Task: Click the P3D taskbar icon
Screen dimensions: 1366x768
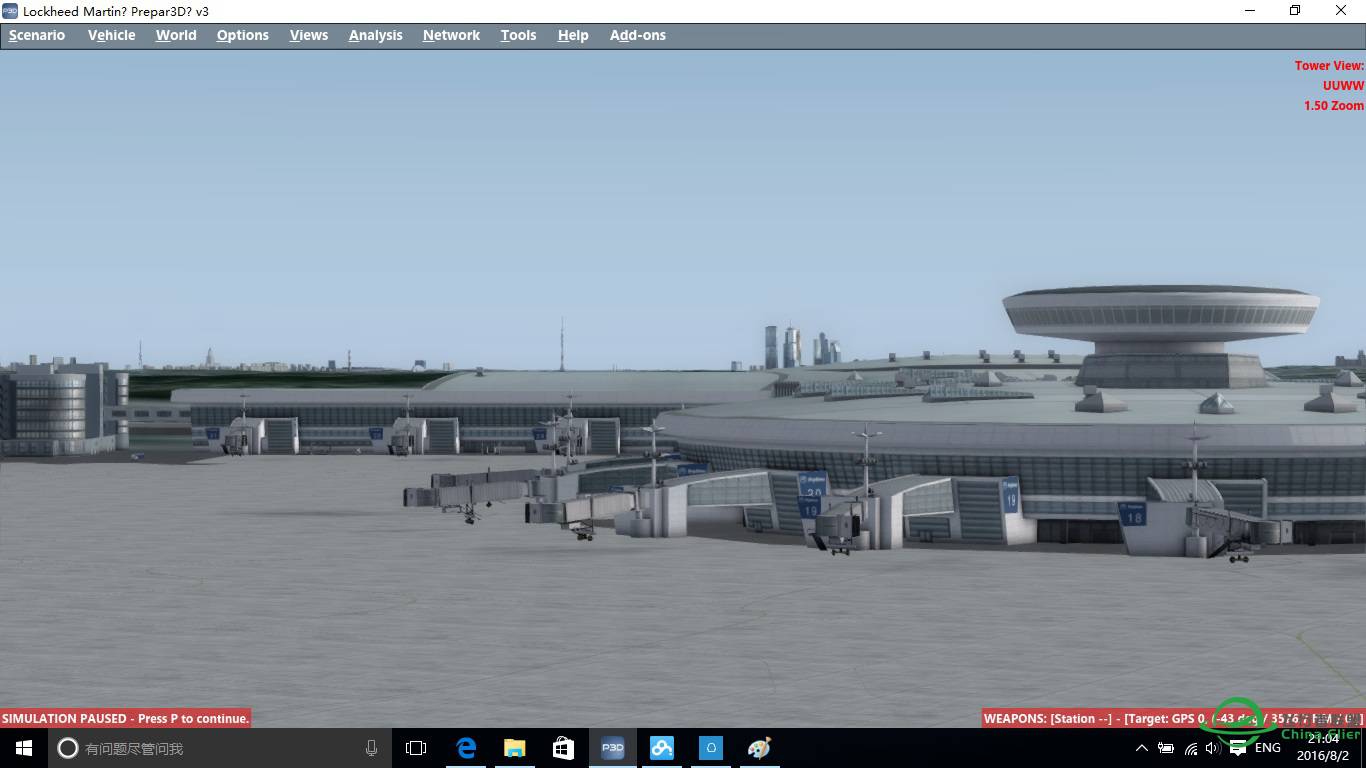Action: (612, 748)
